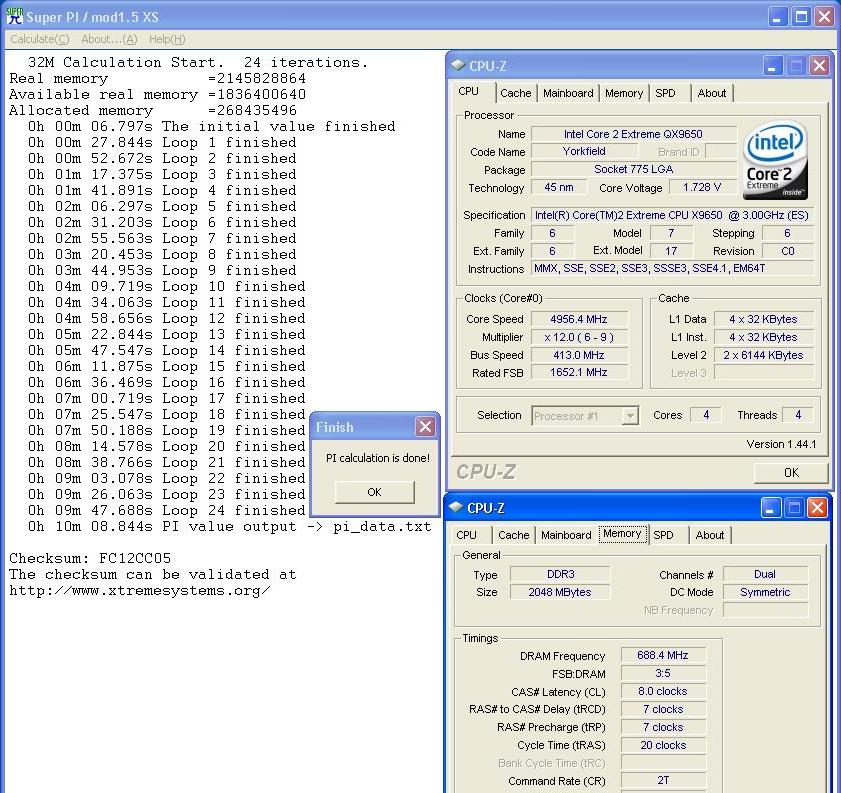The image size is (841, 793).
Task: Close the lower CPU-Z window
Action: 817,508
